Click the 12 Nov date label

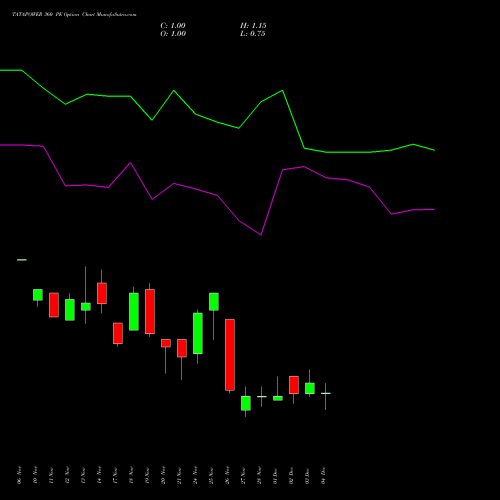[x=67, y=475]
